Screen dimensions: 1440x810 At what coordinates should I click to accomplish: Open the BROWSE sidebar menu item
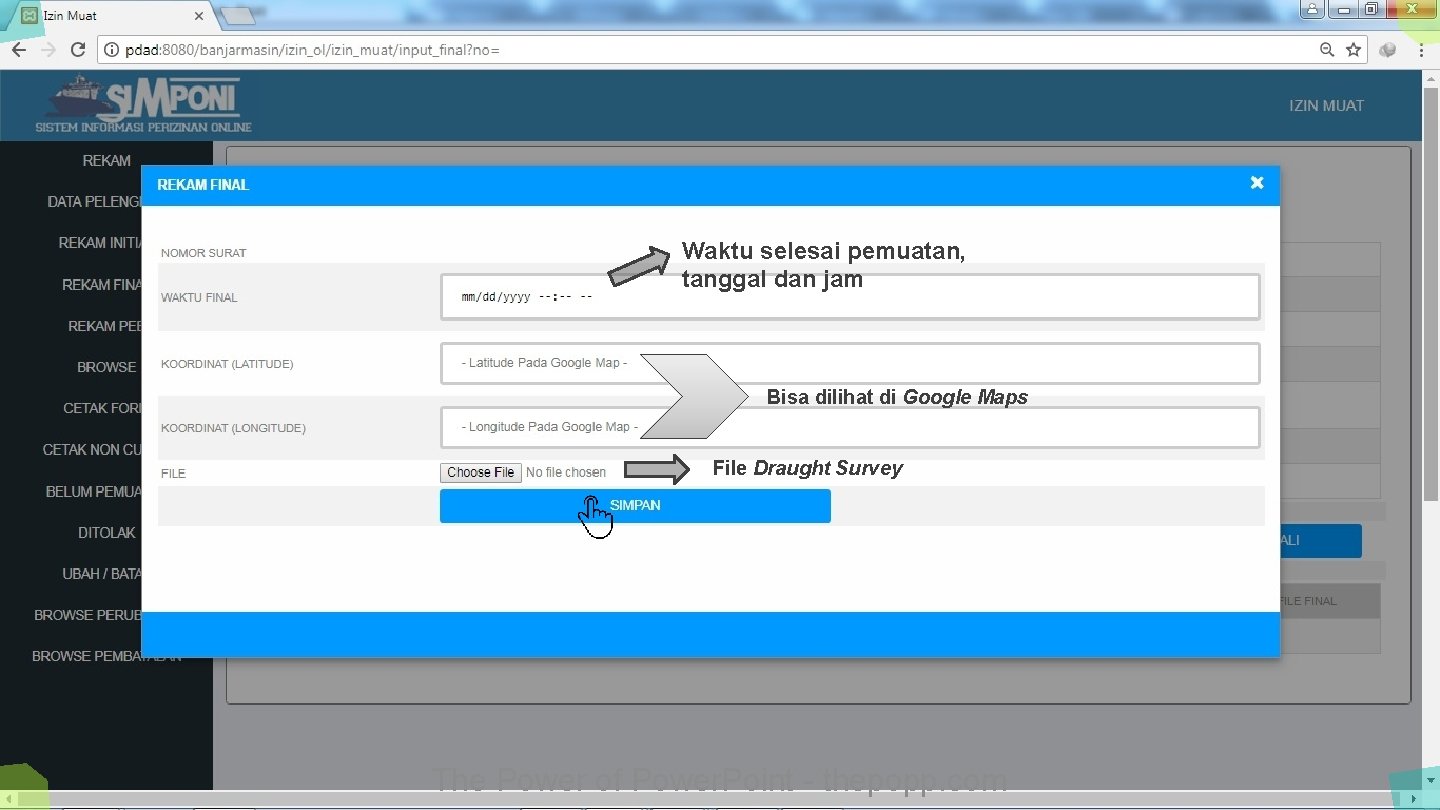[x=107, y=367]
